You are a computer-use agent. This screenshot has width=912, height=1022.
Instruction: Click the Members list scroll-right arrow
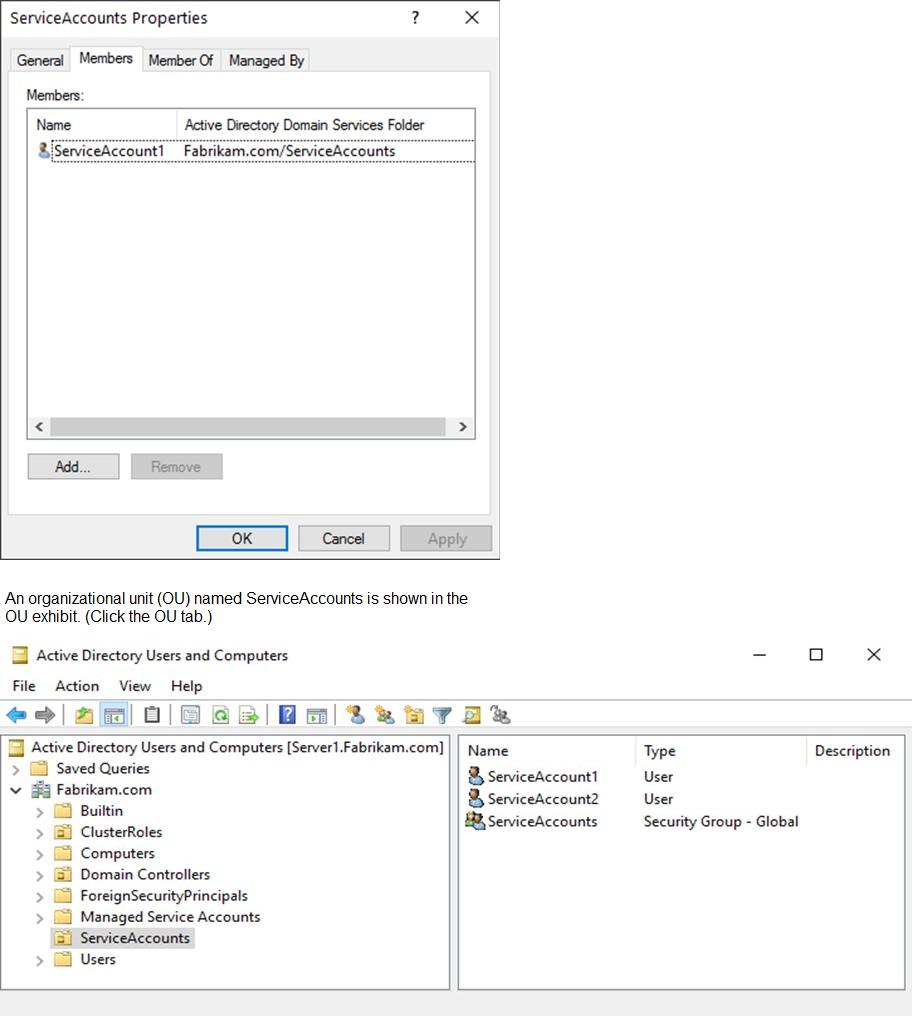pyautogui.click(x=462, y=427)
